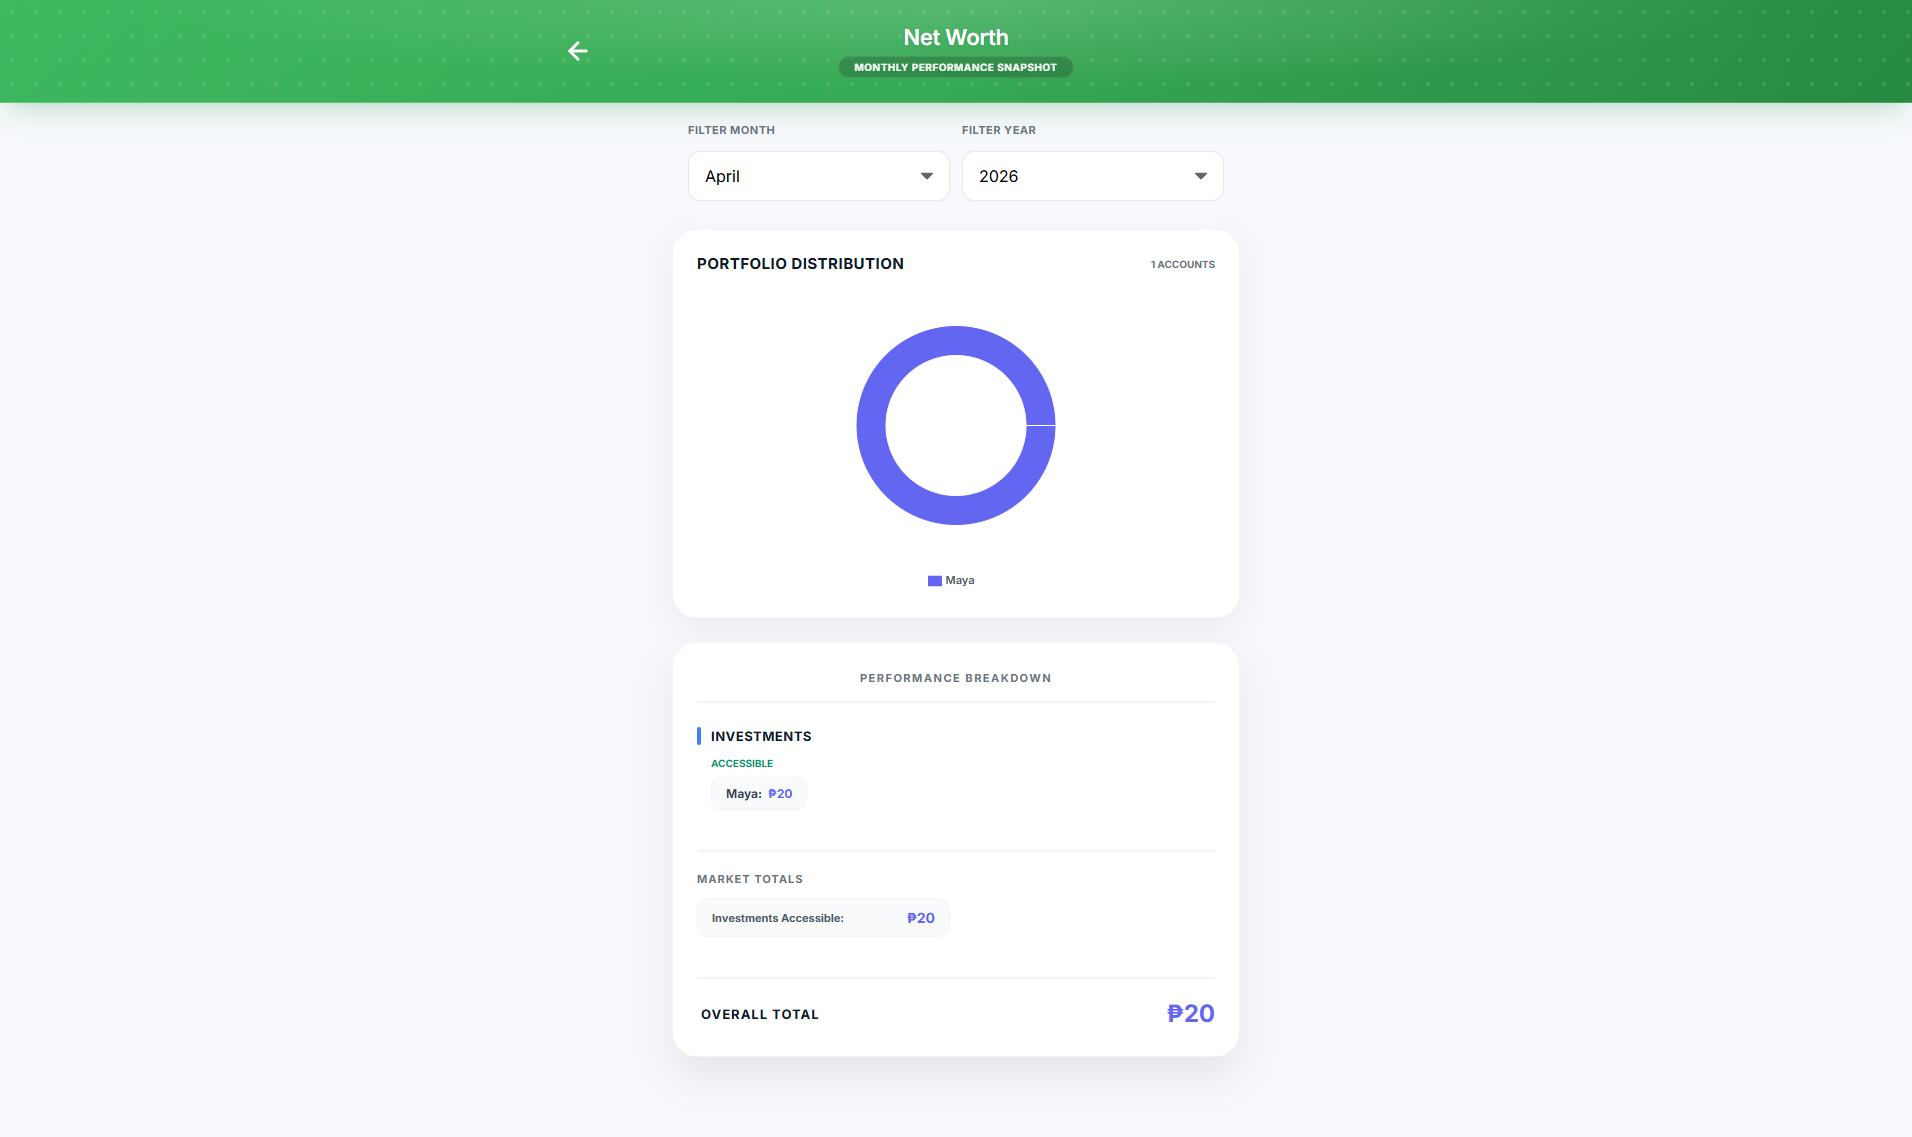Click the Maya legend color swatch
The height and width of the screenshot is (1137, 1912).
click(x=934, y=581)
